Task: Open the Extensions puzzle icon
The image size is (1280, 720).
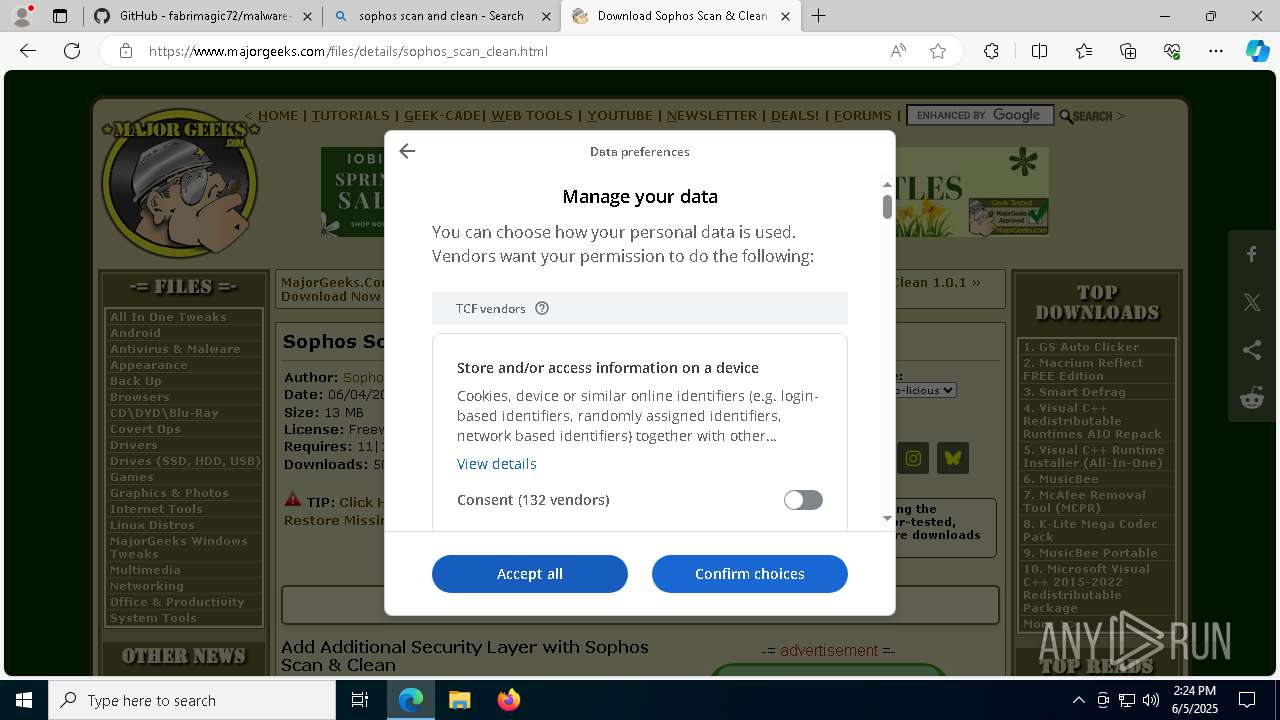Action: coord(991,51)
